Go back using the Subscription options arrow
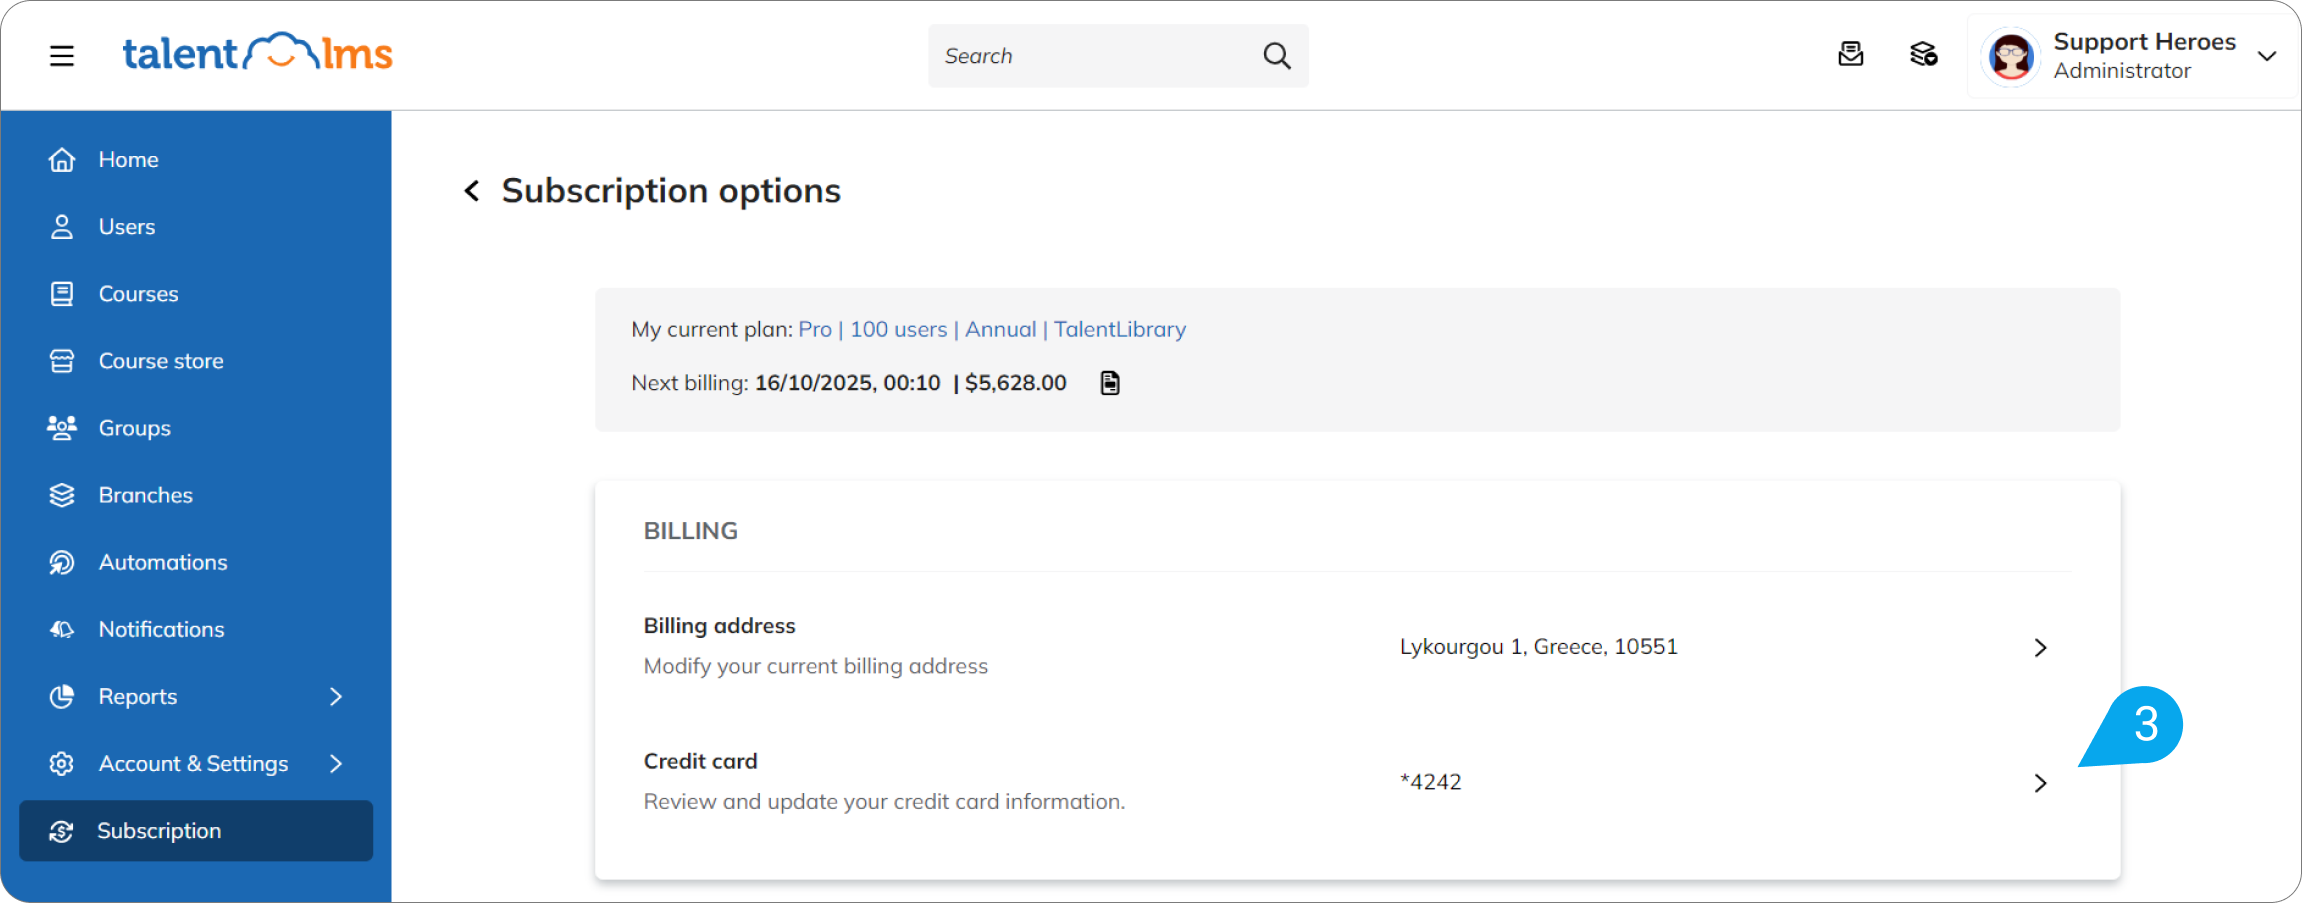This screenshot has width=2302, height=903. tap(472, 190)
